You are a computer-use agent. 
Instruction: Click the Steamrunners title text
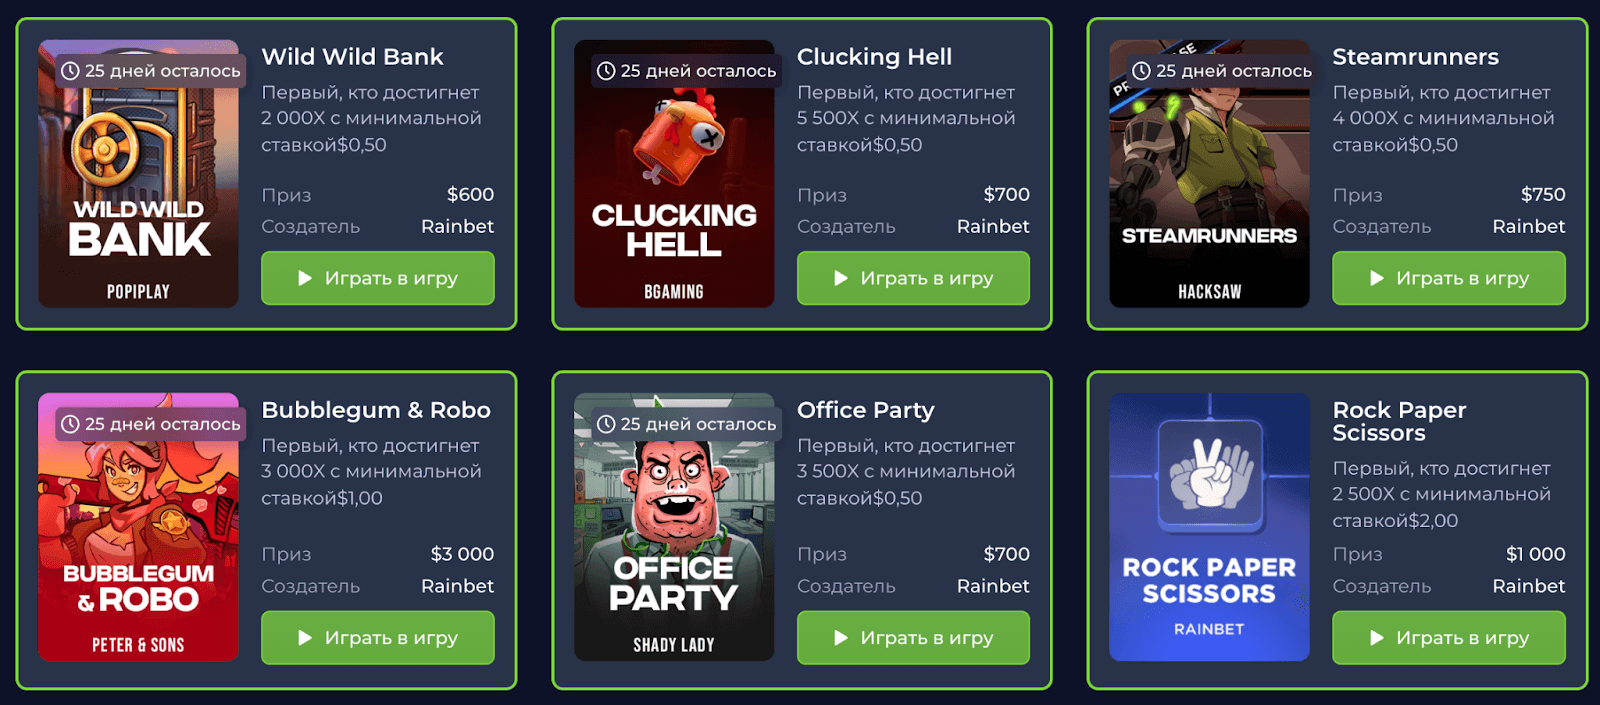point(1415,57)
